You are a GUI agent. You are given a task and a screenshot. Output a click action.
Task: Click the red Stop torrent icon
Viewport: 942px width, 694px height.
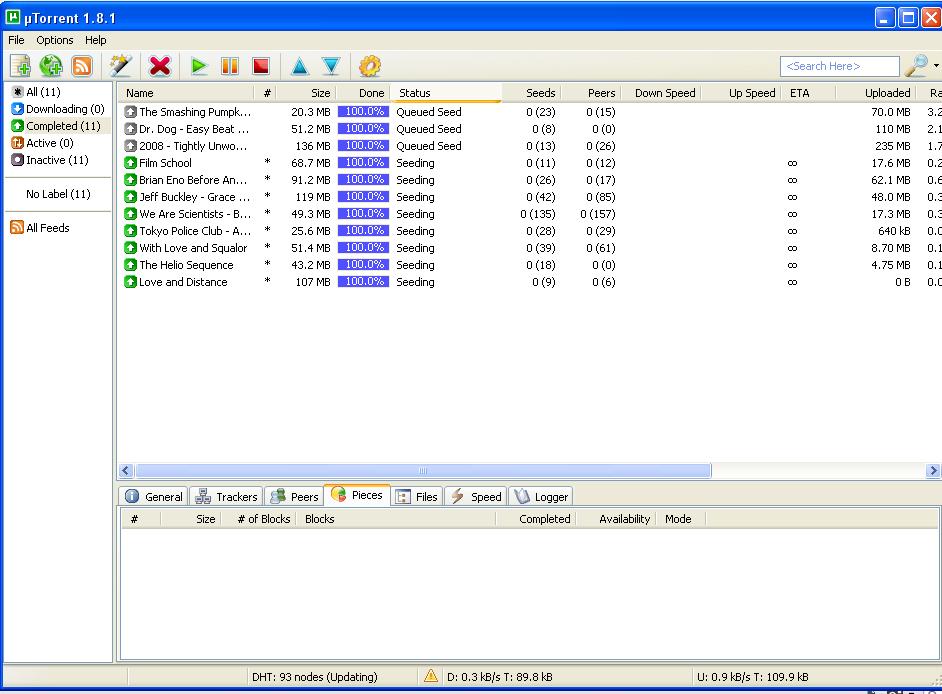pyautogui.click(x=261, y=65)
